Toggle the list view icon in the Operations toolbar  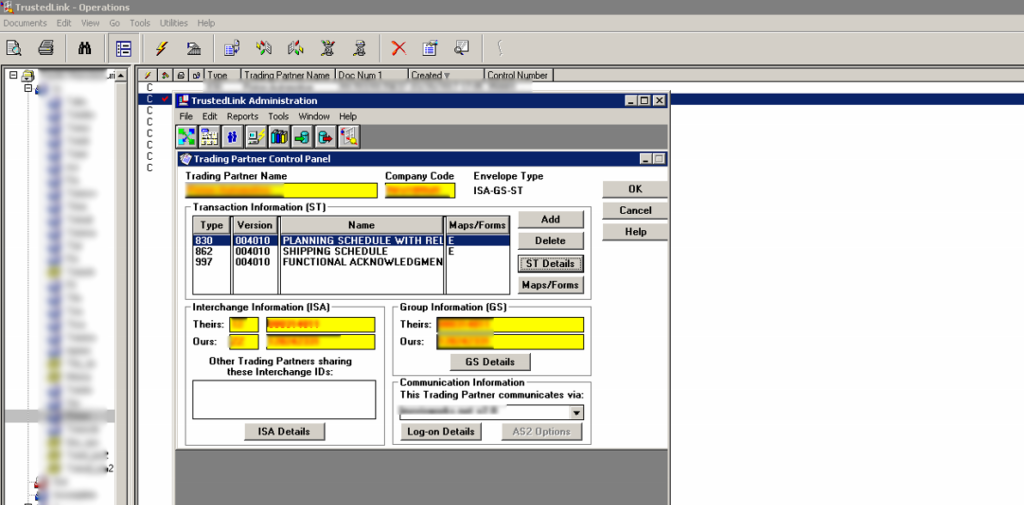pyautogui.click(x=123, y=48)
